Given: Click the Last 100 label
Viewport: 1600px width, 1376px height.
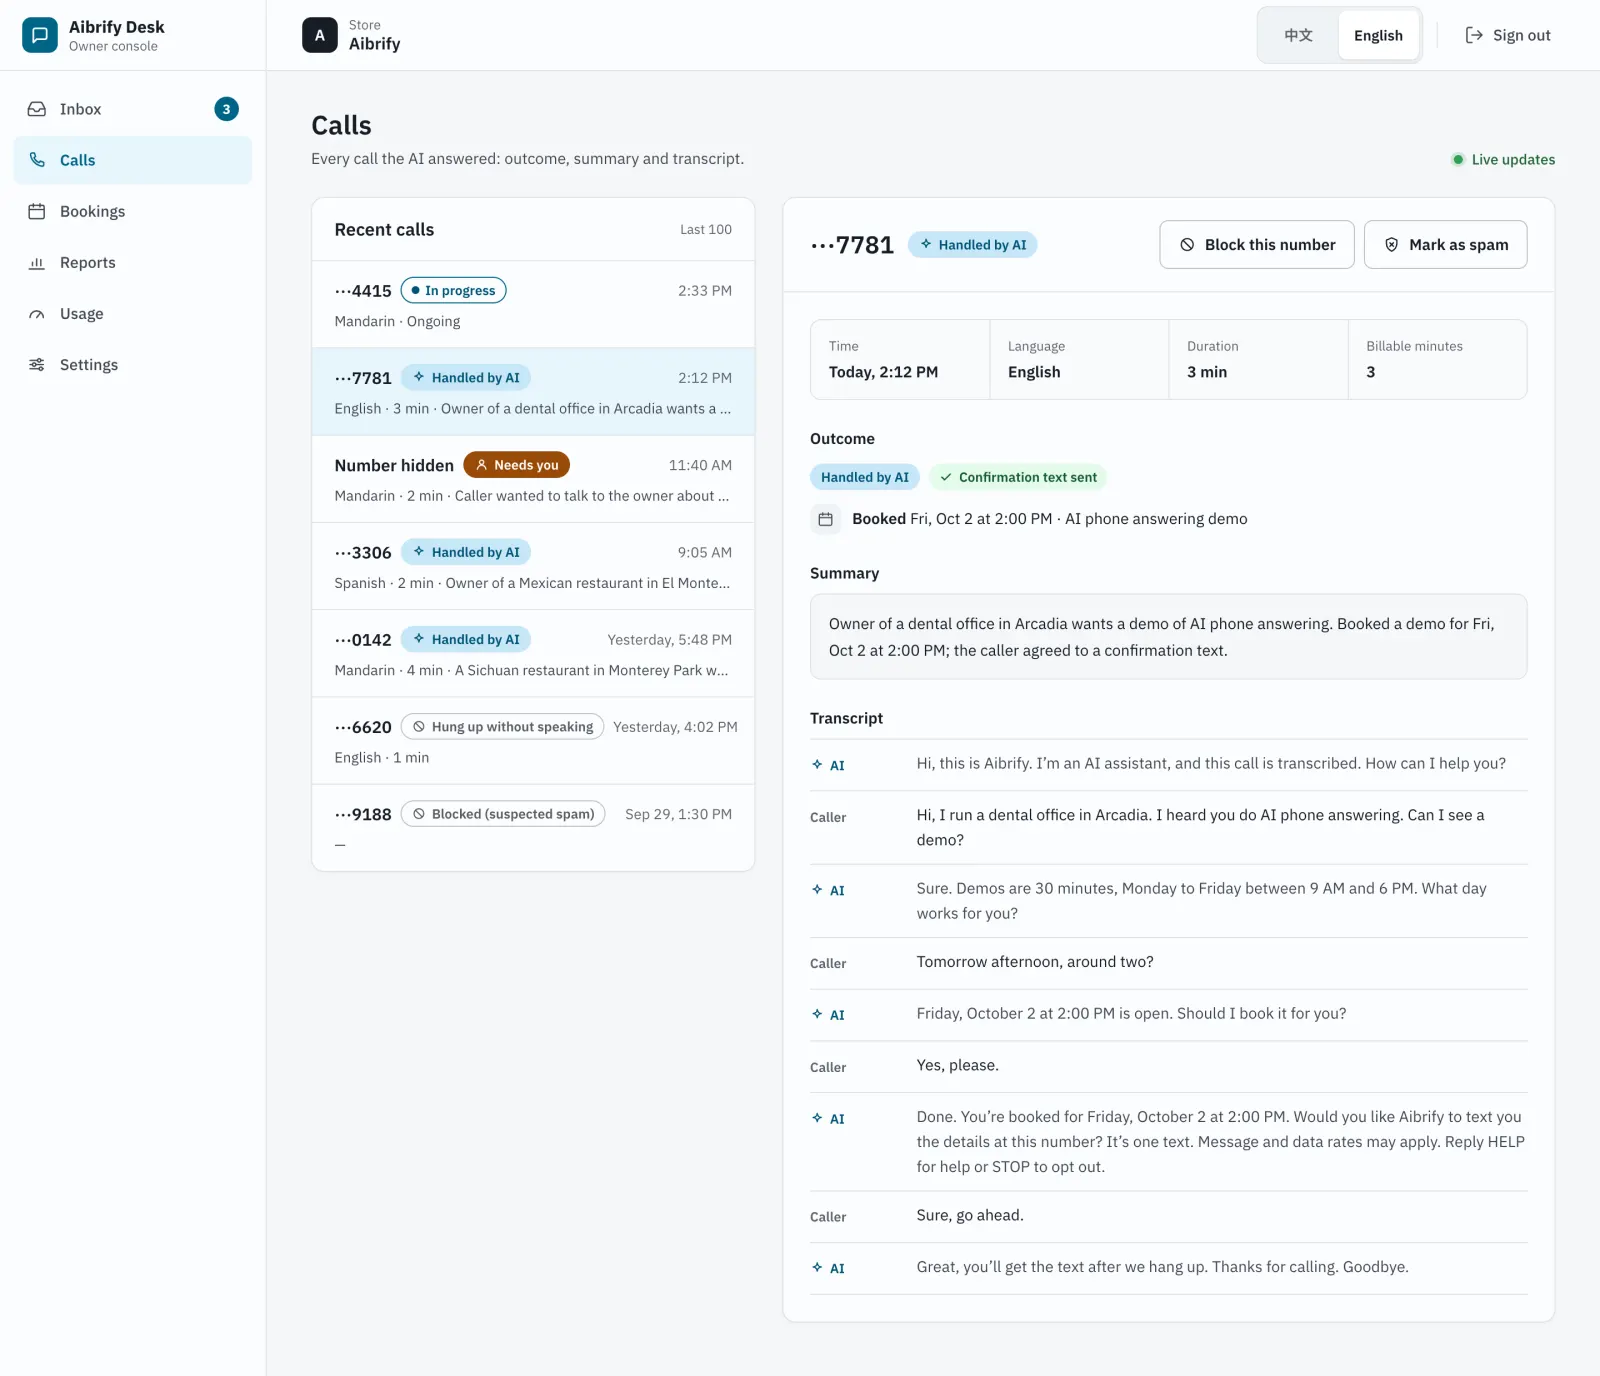Looking at the screenshot, I should point(706,230).
